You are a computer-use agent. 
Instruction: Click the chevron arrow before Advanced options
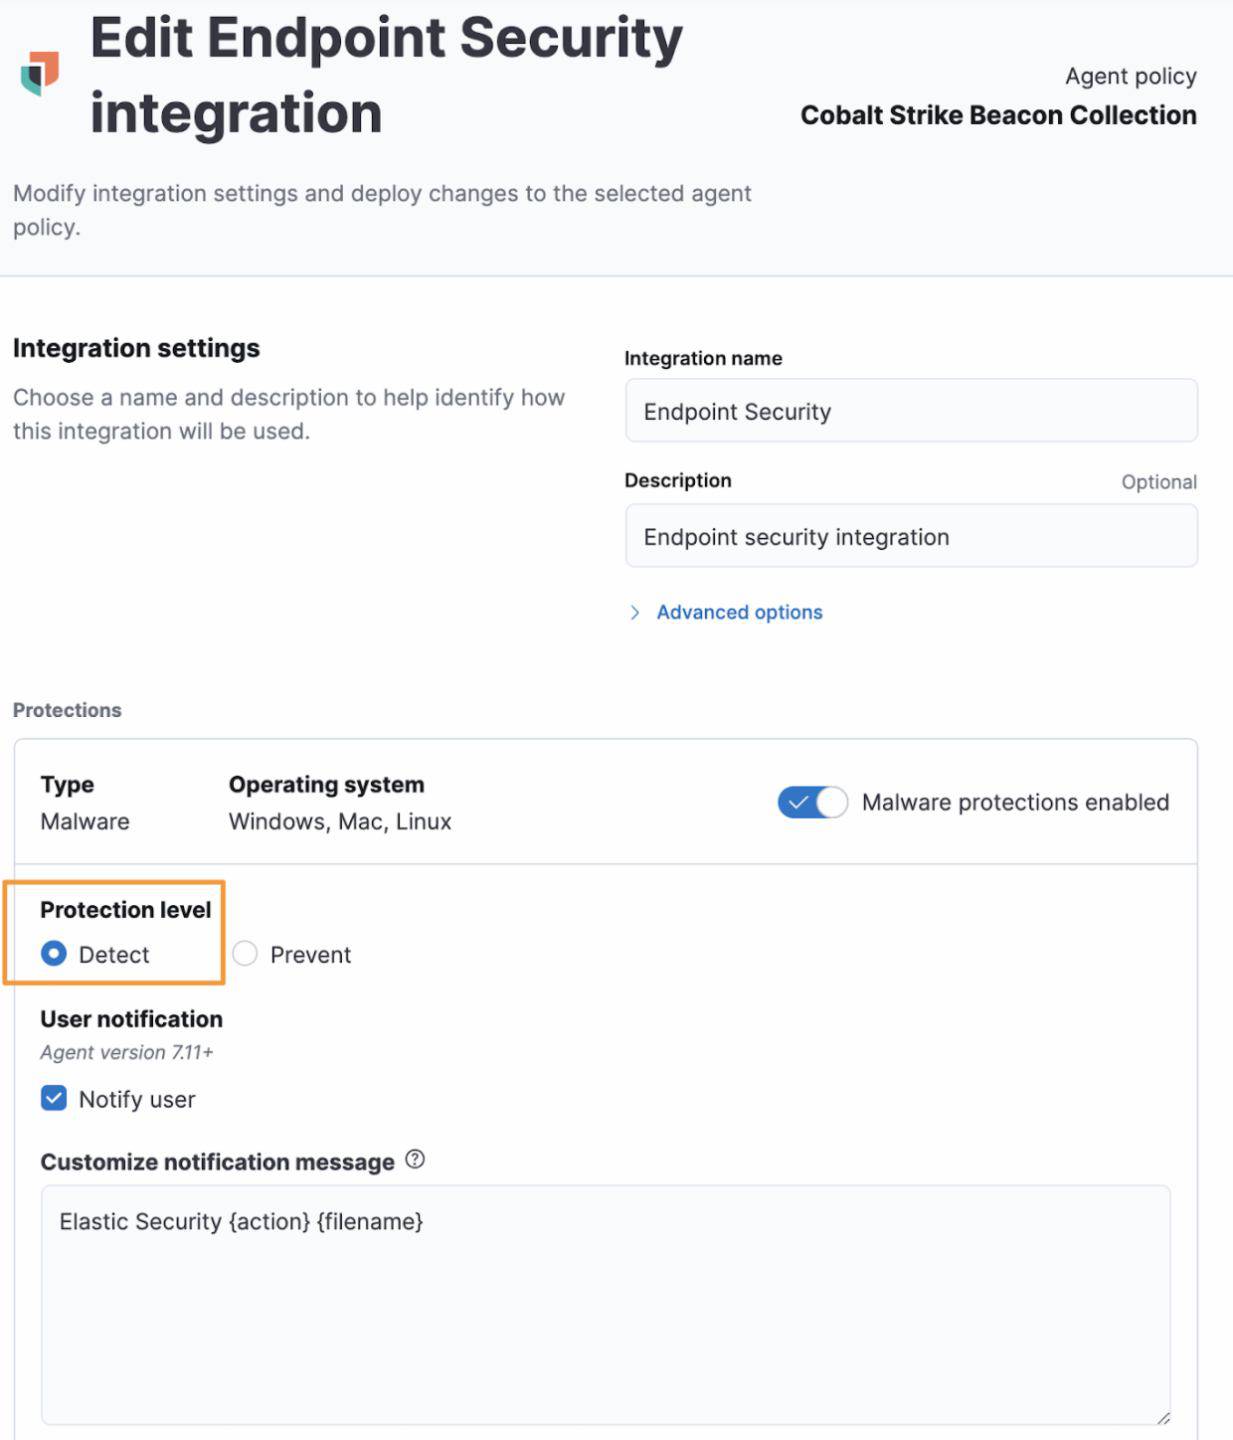(x=635, y=613)
